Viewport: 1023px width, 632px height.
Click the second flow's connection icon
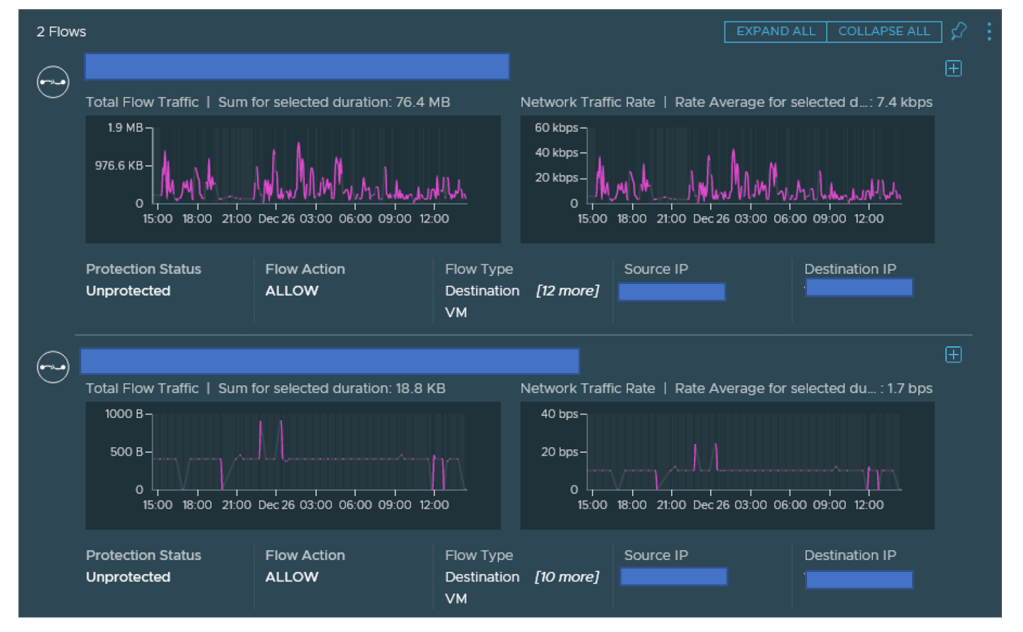[53, 367]
